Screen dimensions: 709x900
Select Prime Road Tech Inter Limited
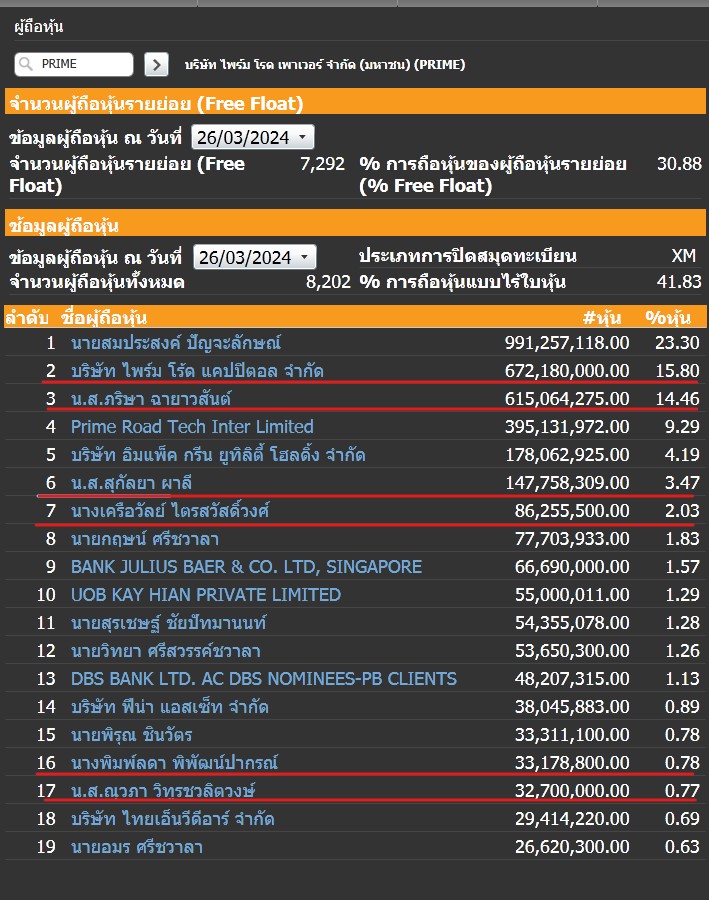pos(192,427)
